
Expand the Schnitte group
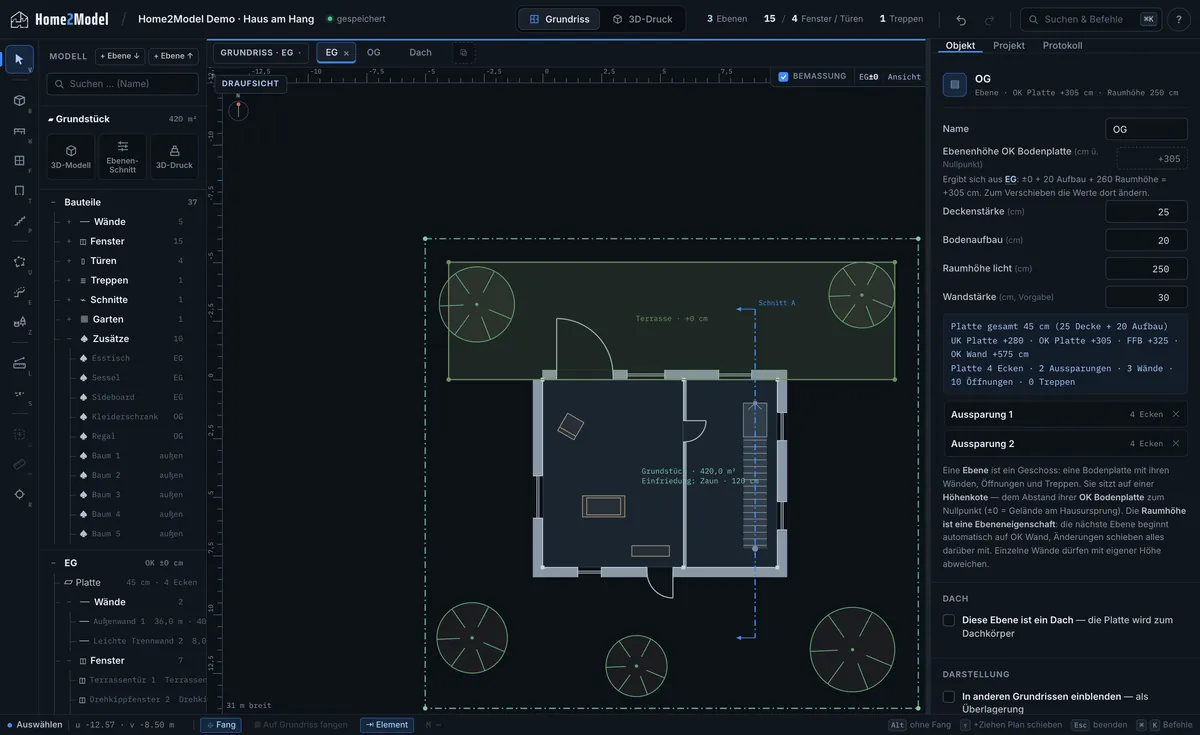coord(69,300)
